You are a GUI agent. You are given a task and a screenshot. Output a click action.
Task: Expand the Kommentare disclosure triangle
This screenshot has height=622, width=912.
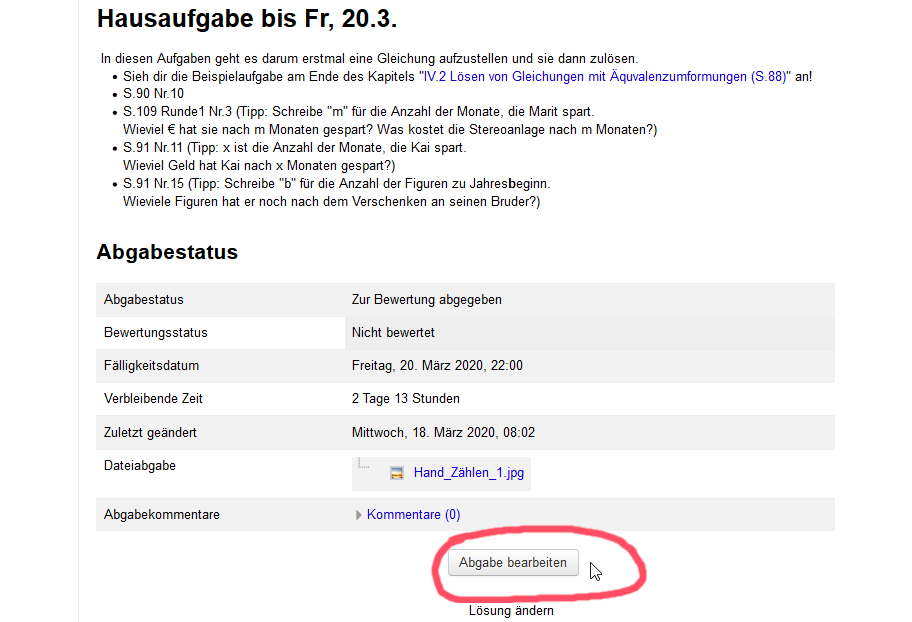[359, 515]
